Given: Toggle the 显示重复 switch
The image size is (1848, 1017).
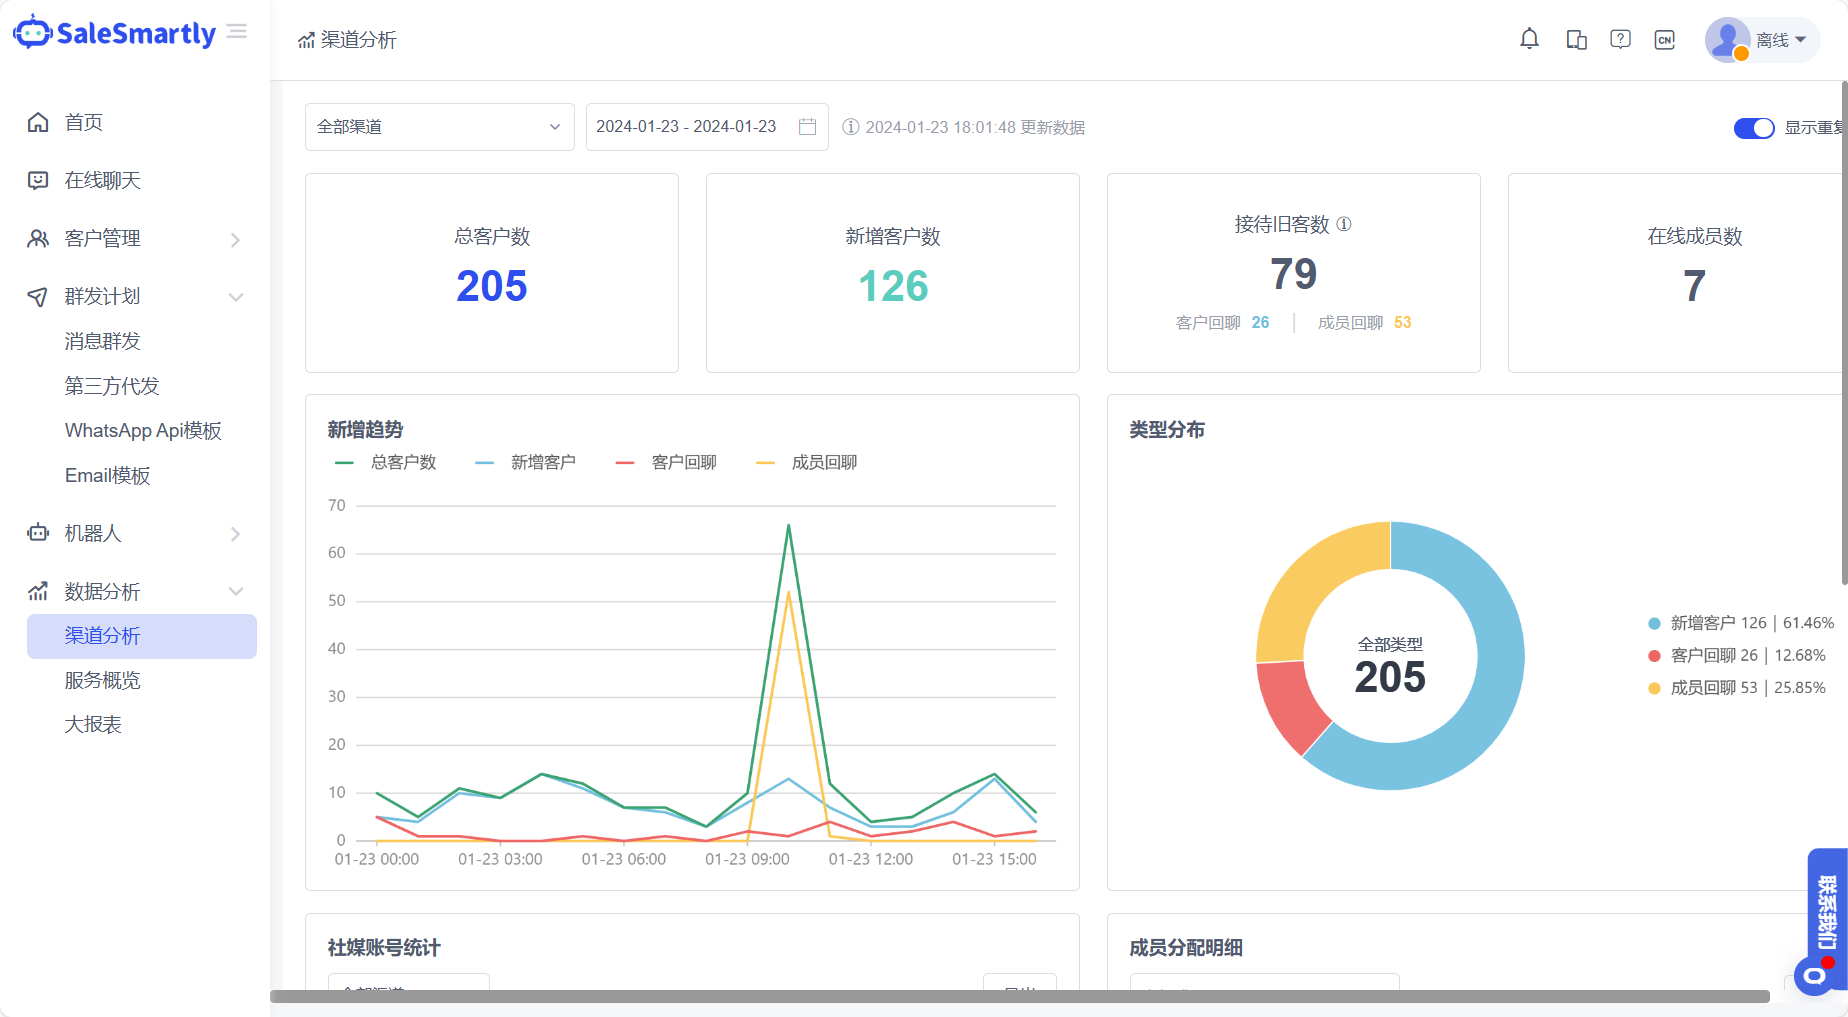Looking at the screenshot, I should coord(1754,128).
